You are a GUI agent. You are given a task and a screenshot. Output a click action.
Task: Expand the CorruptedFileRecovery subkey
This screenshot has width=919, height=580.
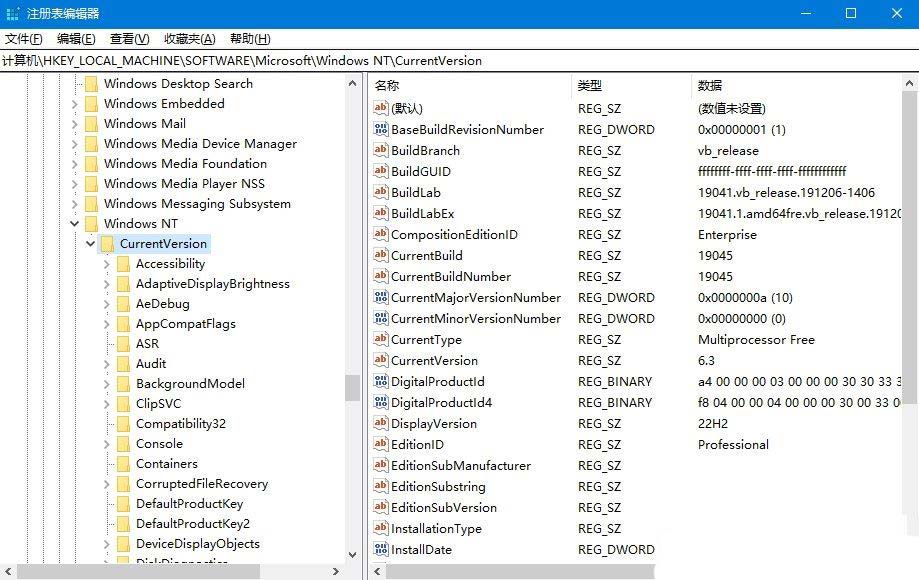(107, 483)
